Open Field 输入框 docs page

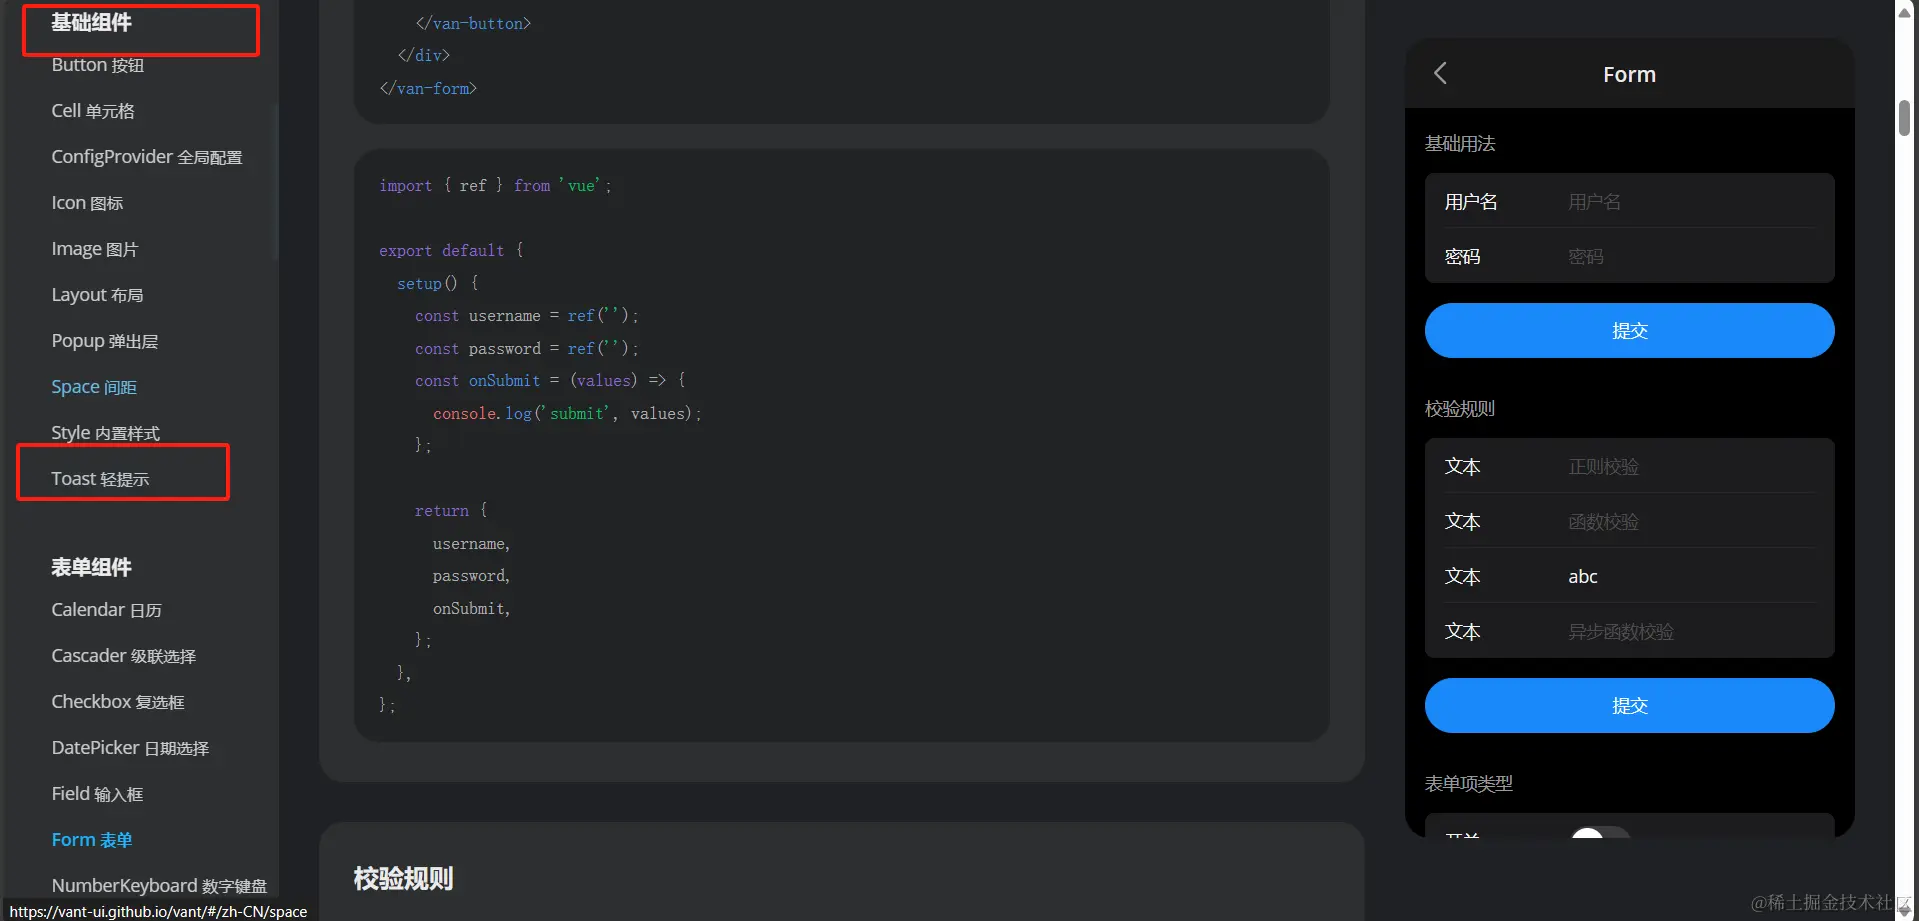tap(97, 794)
